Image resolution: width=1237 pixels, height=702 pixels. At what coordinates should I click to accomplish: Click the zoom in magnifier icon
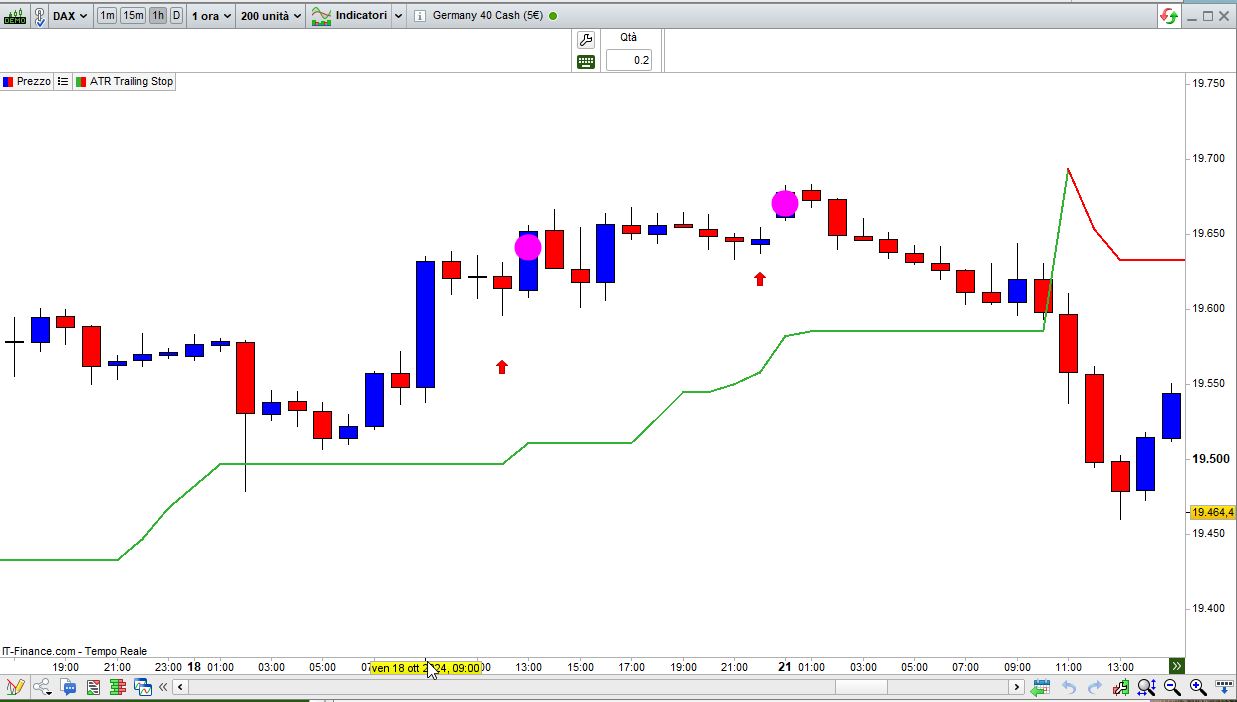pyautogui.click(x=1198, y=687)
